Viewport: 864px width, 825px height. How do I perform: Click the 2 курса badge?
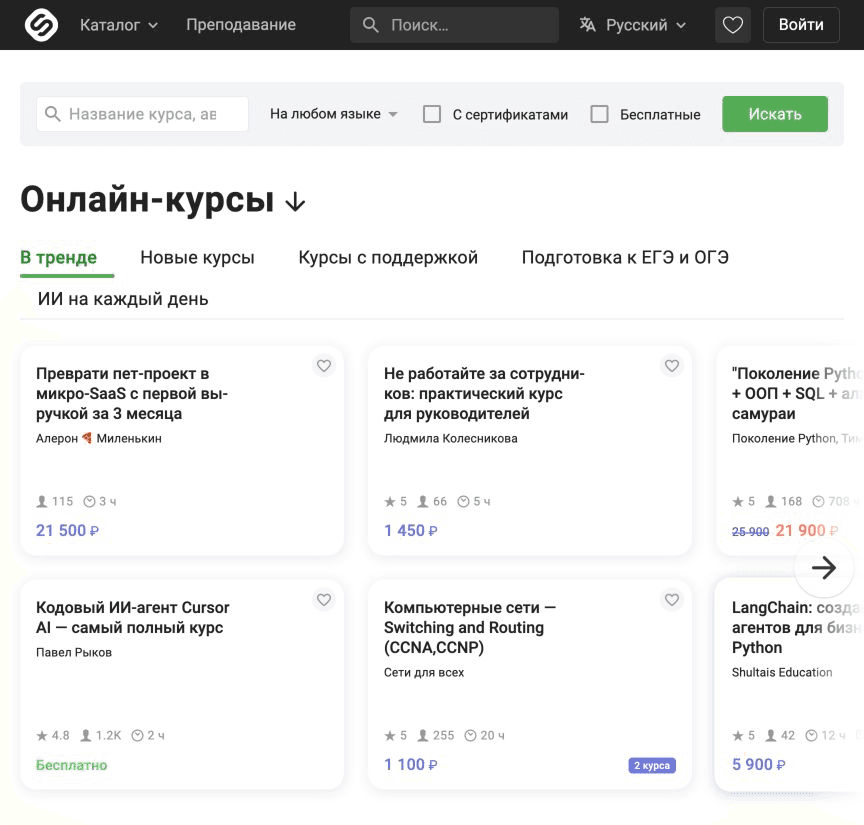[652, 765]
